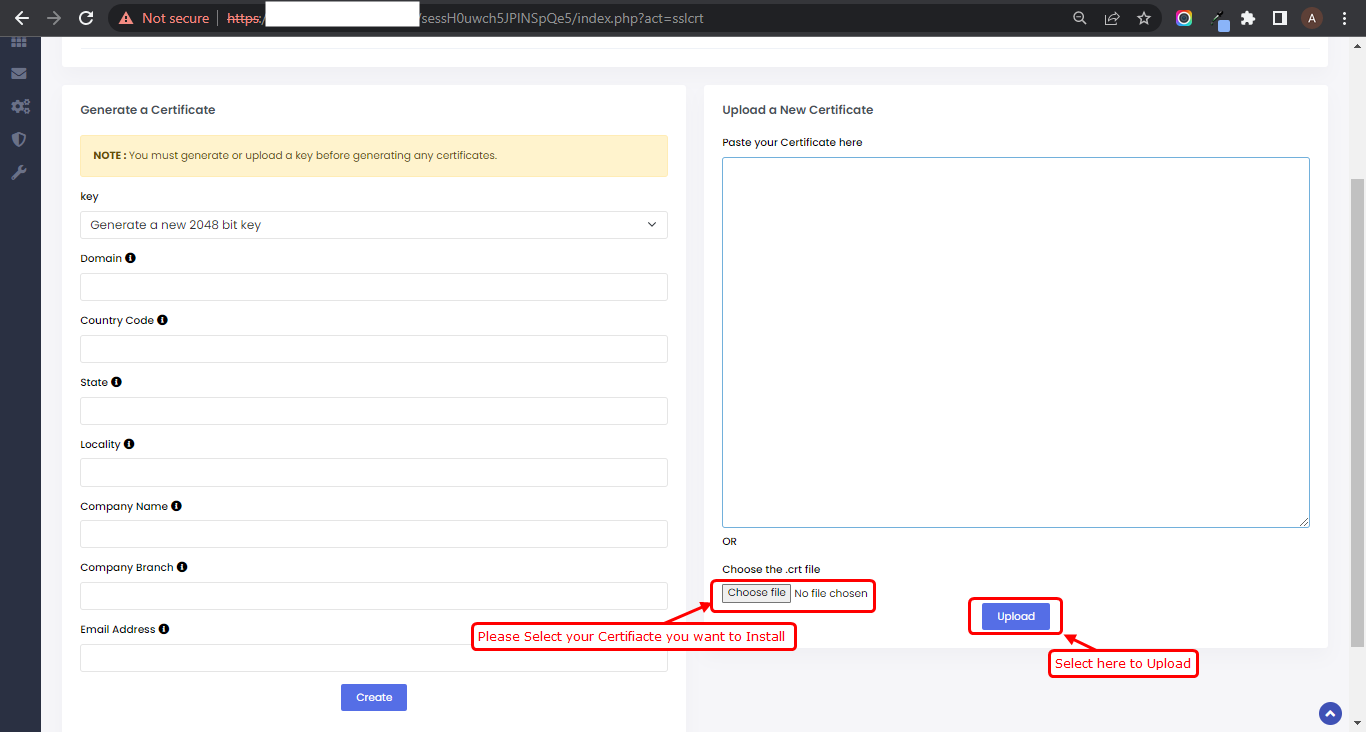Click the gears configuration icon in sidebar
Viewport: 1366px width, 732px height.
click(x=20, y=106)
